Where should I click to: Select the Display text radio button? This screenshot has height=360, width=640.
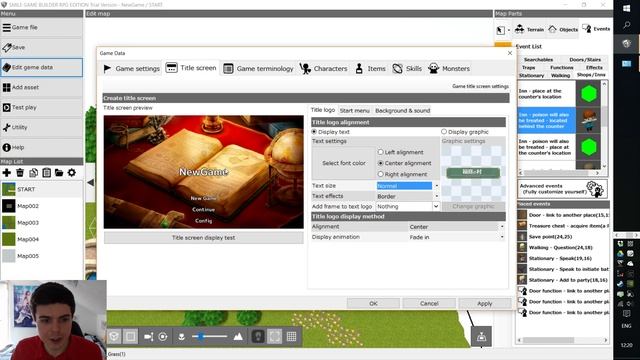tap(314, 132)
